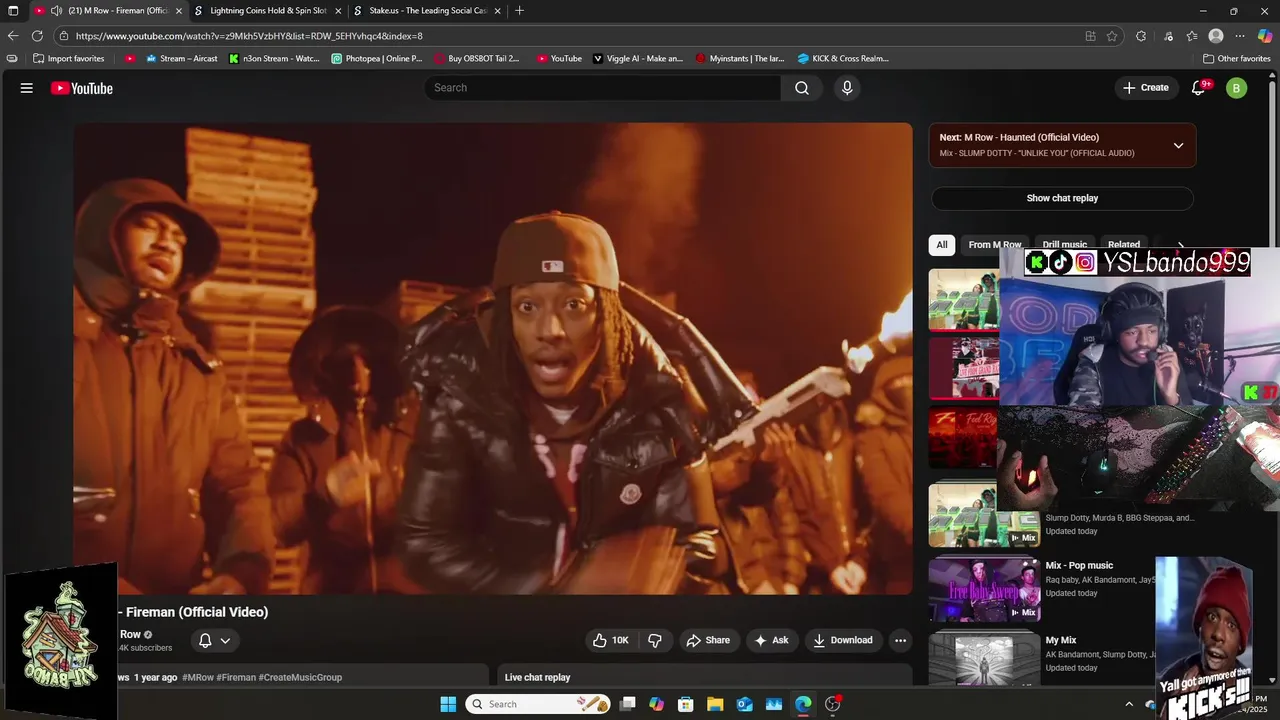
Task: Click the Windows taskbar search box
Action: pos(537,704)
